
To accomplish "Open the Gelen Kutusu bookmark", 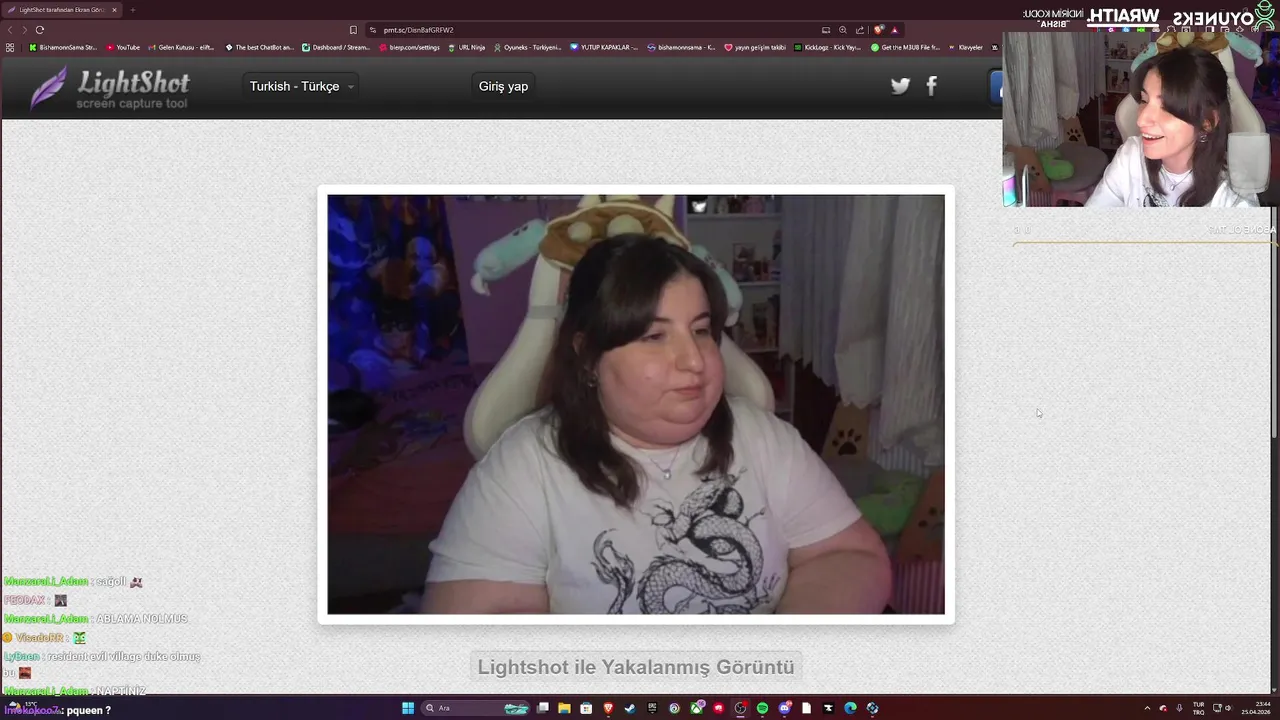I will click(181, 47).
